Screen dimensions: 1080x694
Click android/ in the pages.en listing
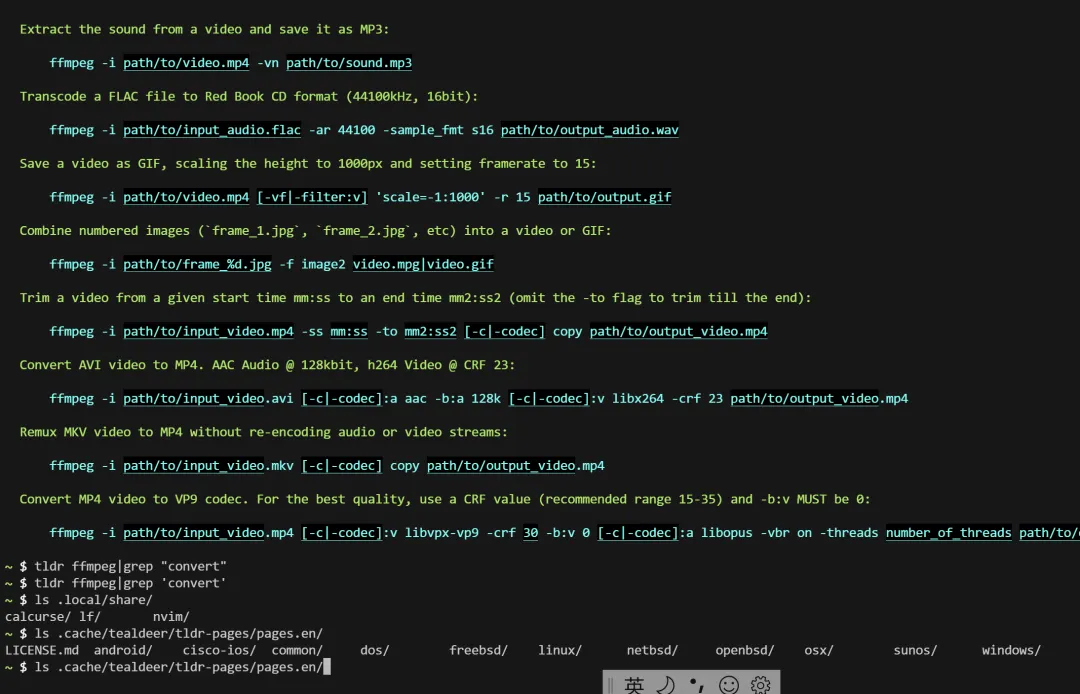(x=123, y=650)
